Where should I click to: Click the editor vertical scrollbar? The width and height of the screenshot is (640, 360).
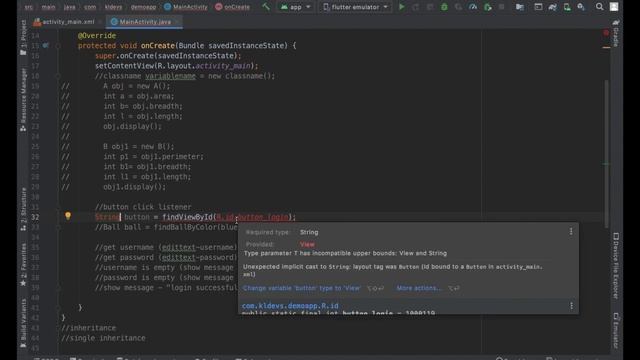607,154
